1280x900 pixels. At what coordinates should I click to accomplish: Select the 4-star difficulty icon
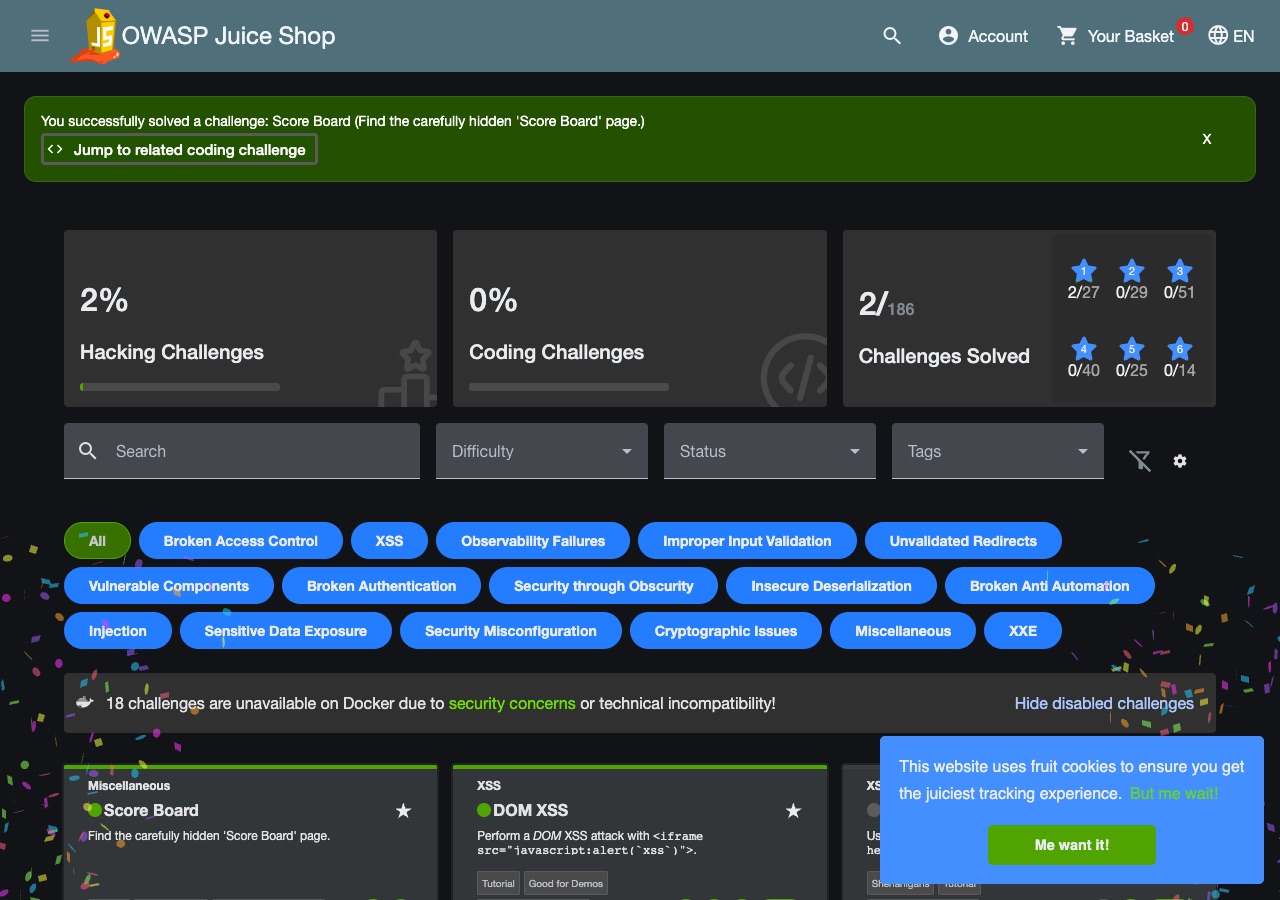(1084, 349)
